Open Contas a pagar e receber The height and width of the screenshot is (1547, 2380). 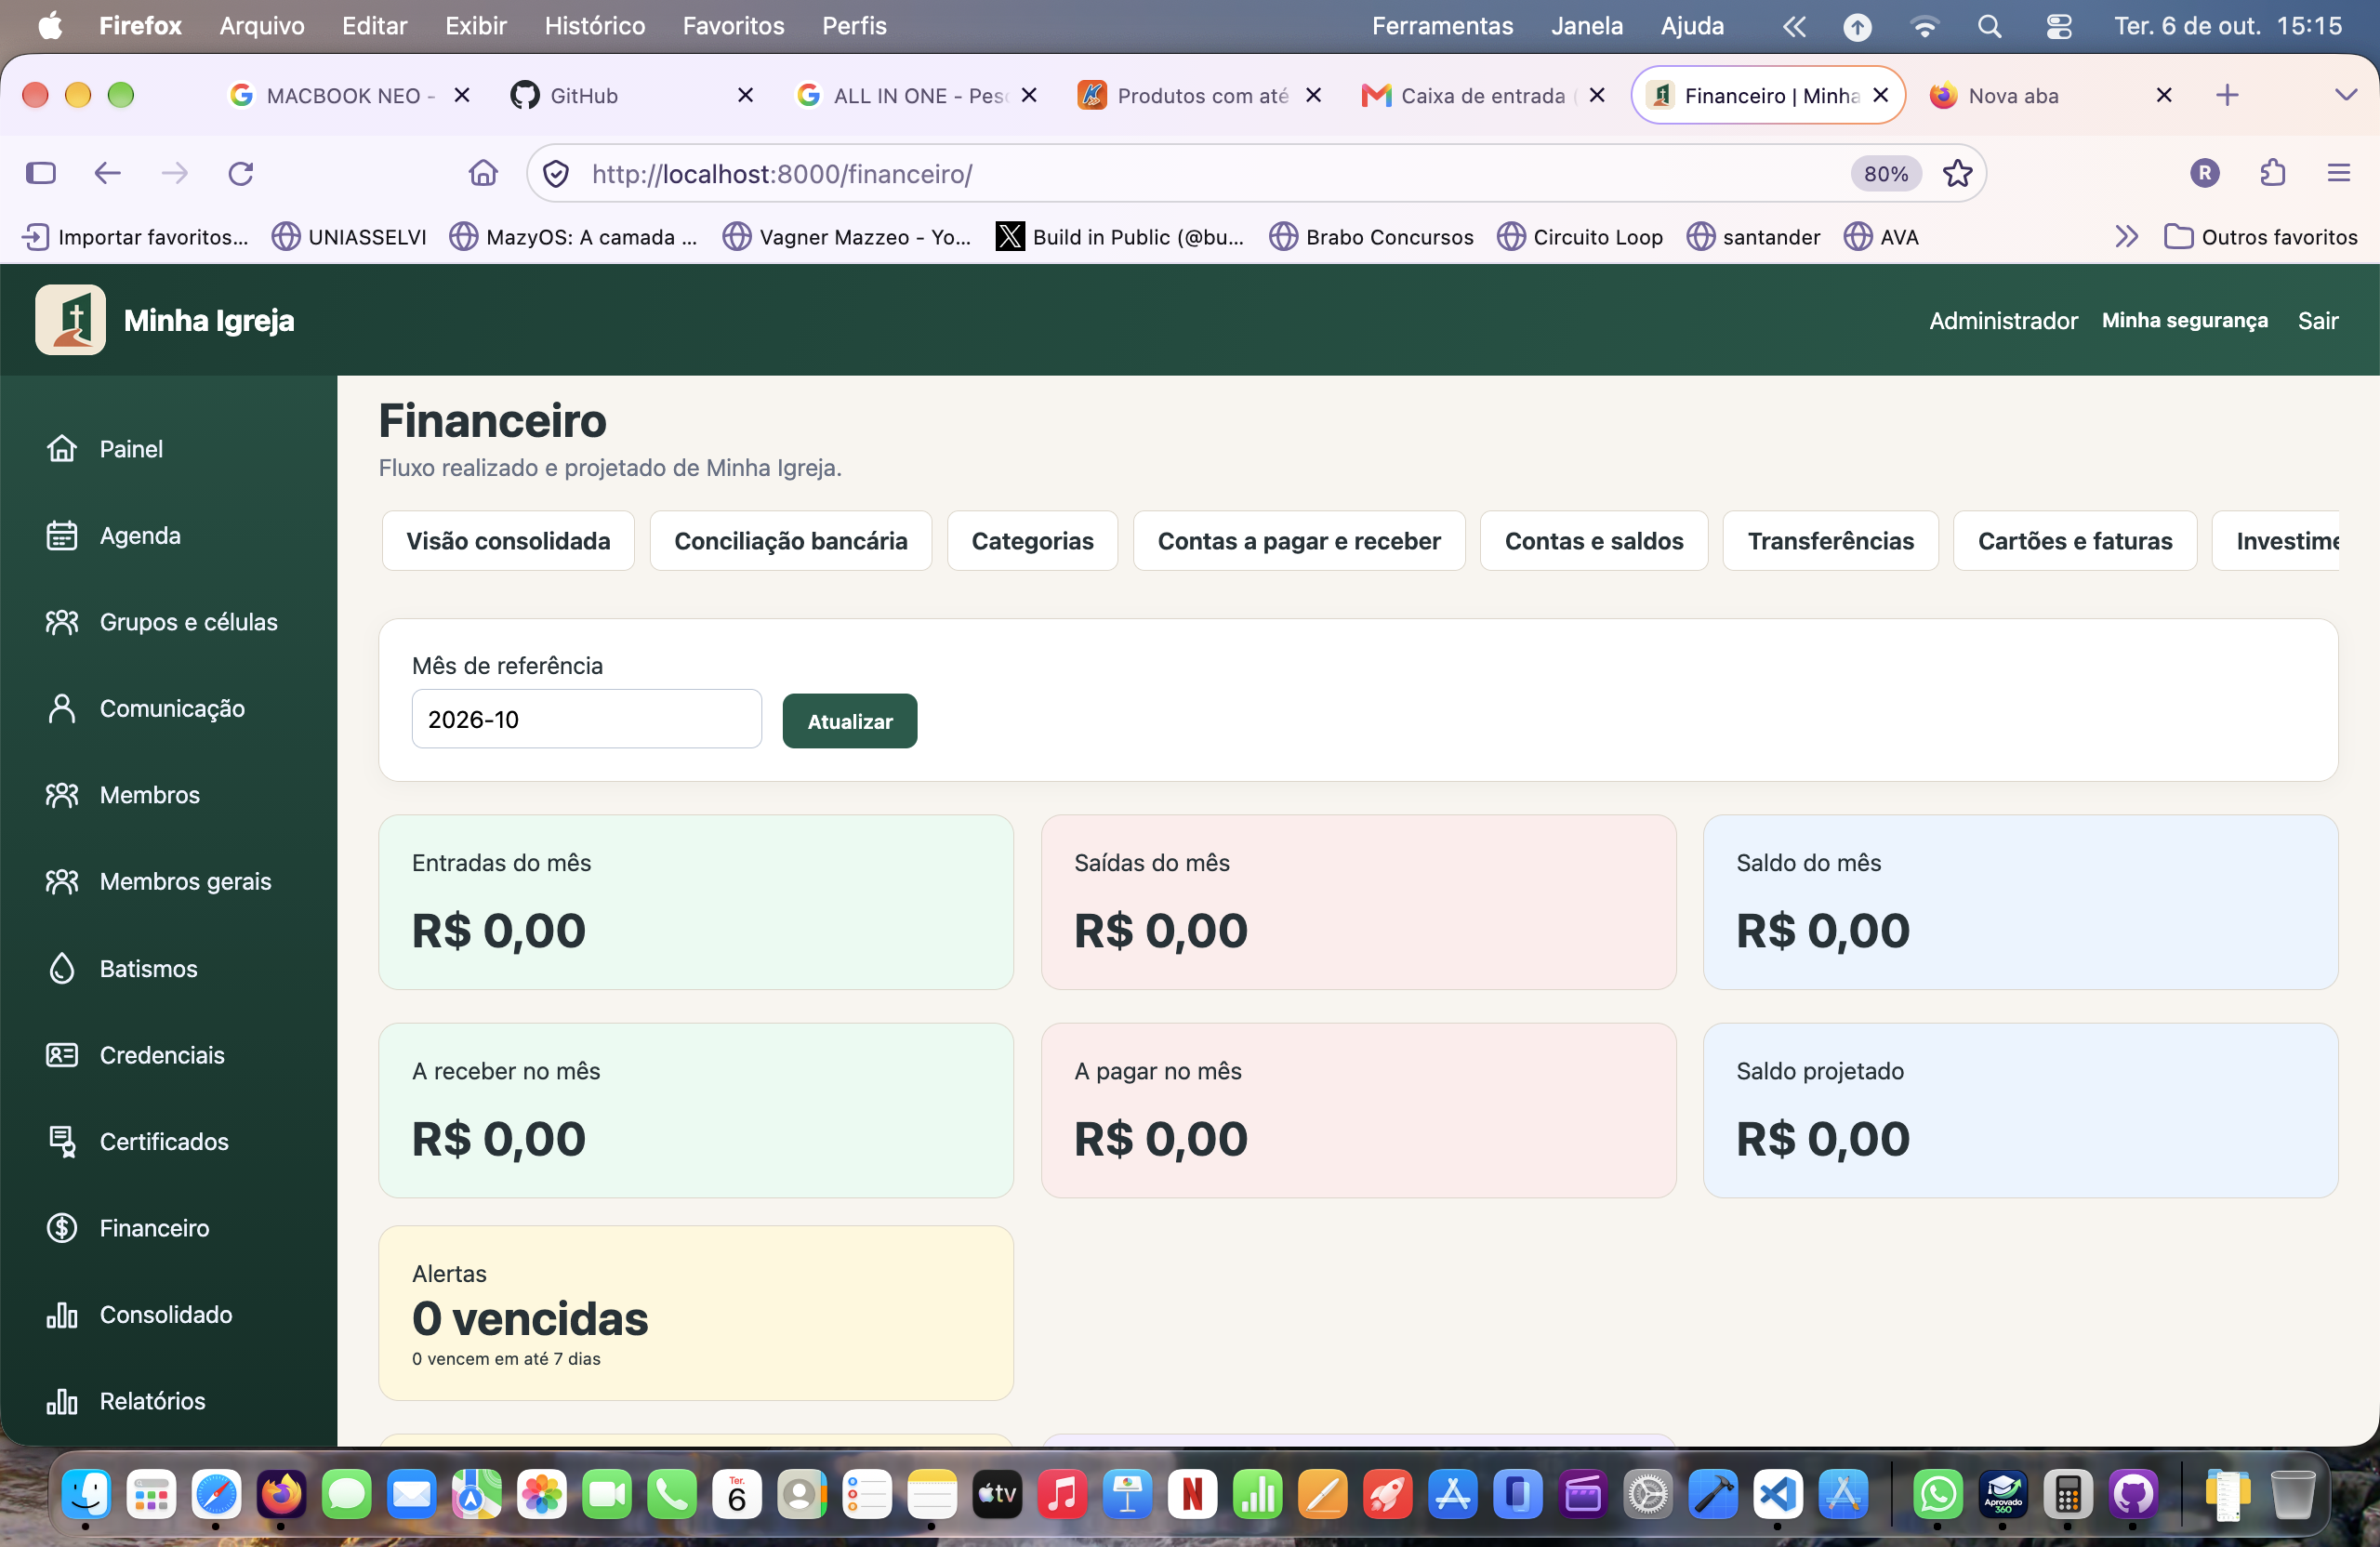tap(1298, 541)
